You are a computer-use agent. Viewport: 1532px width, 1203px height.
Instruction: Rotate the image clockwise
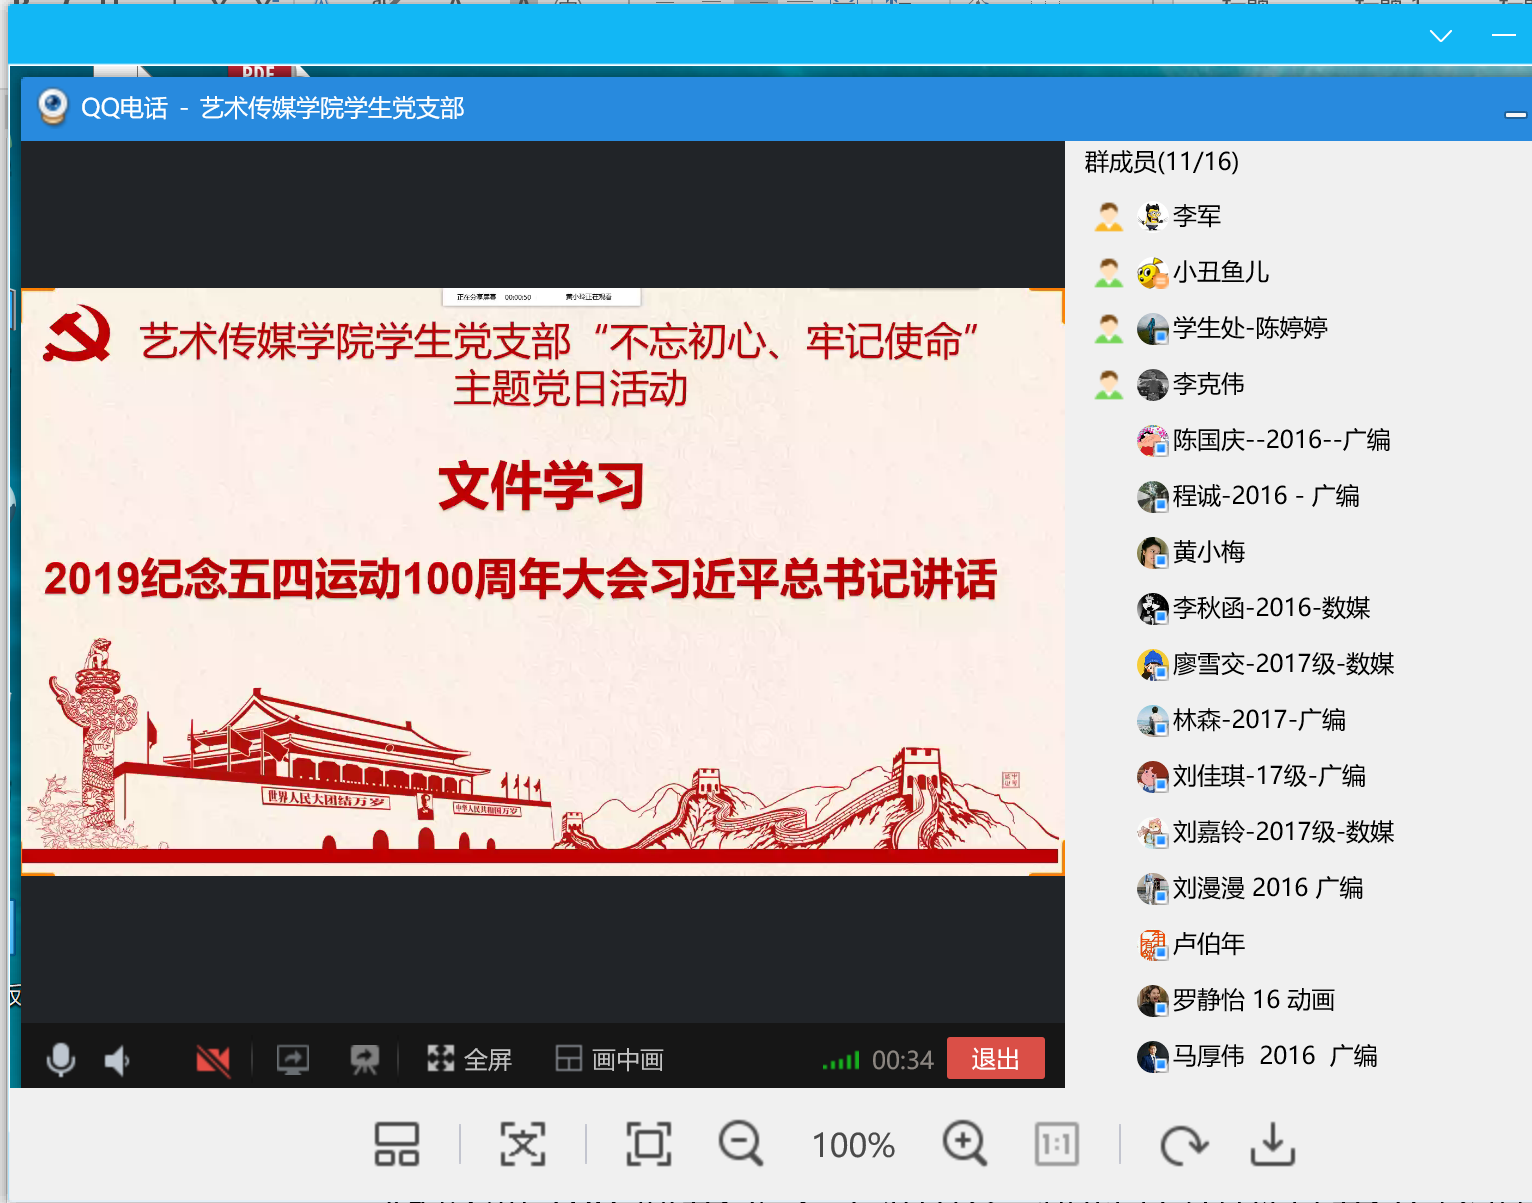pos(1184,1144)
